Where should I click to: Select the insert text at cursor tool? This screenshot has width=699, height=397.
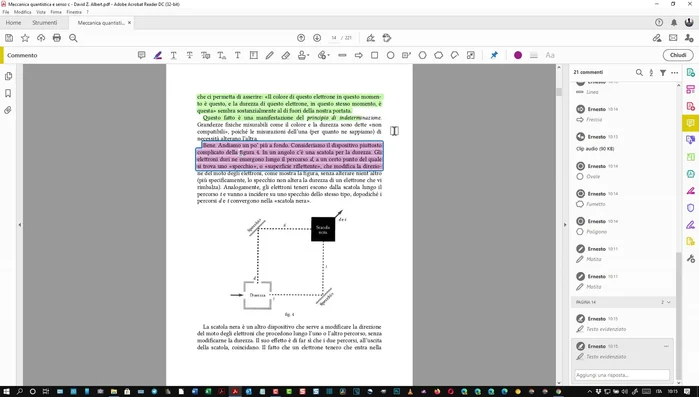(222, 55)
